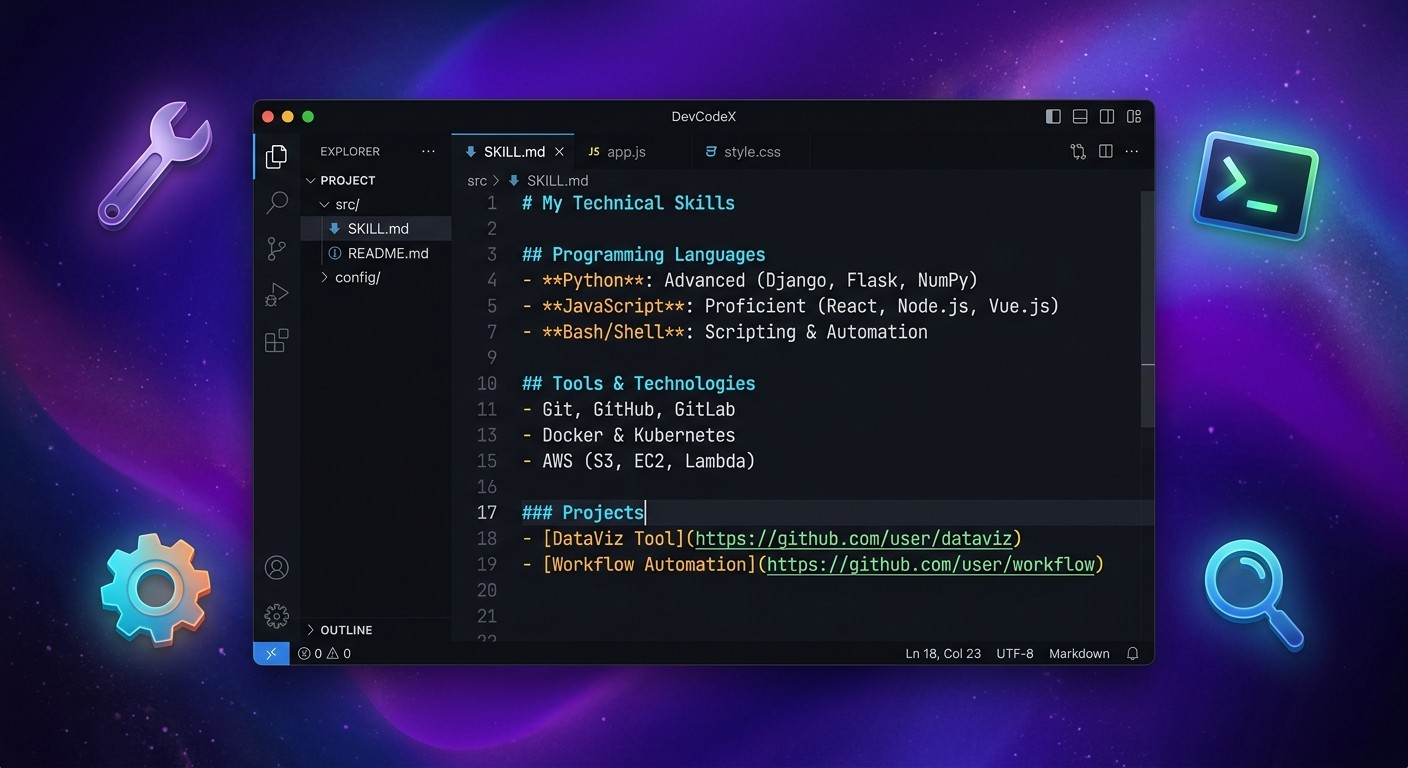
Task: Expand the OUTLINE section
Action: click(x=345, y=630)
